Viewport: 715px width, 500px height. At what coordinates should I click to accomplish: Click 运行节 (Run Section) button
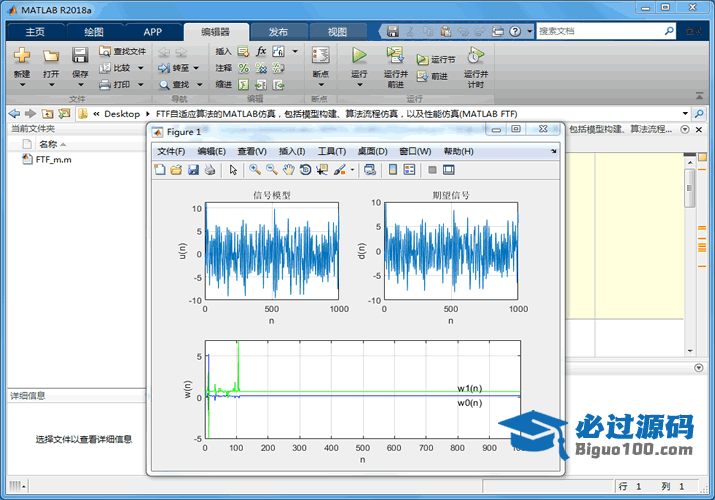pos(436,60)
